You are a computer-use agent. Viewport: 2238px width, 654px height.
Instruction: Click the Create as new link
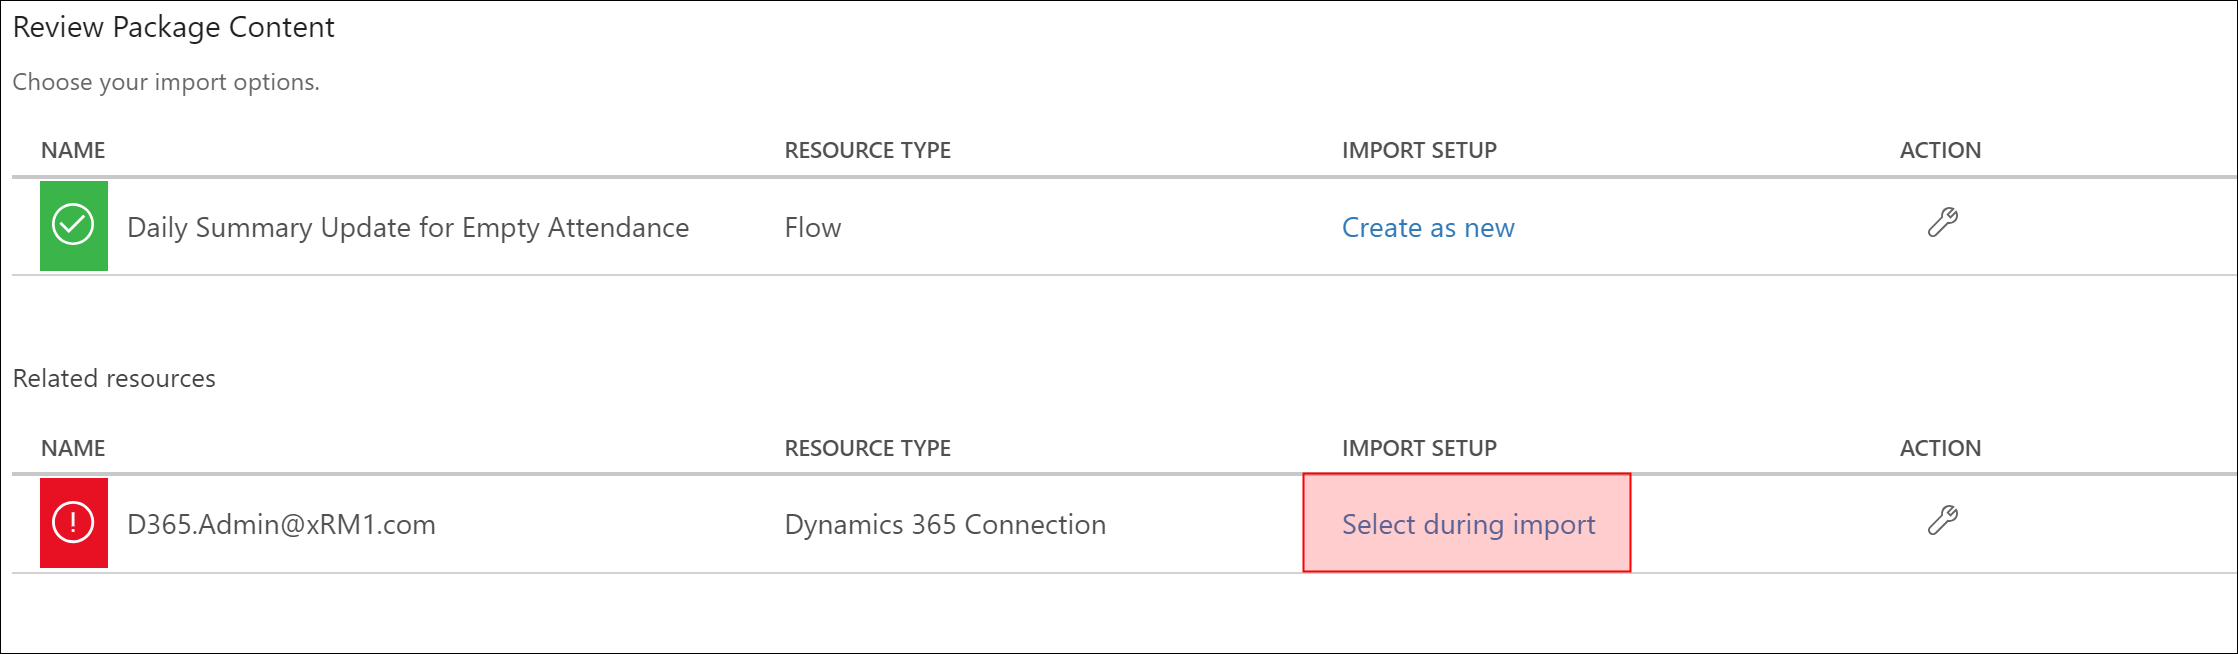click(x=1428, y=228)
